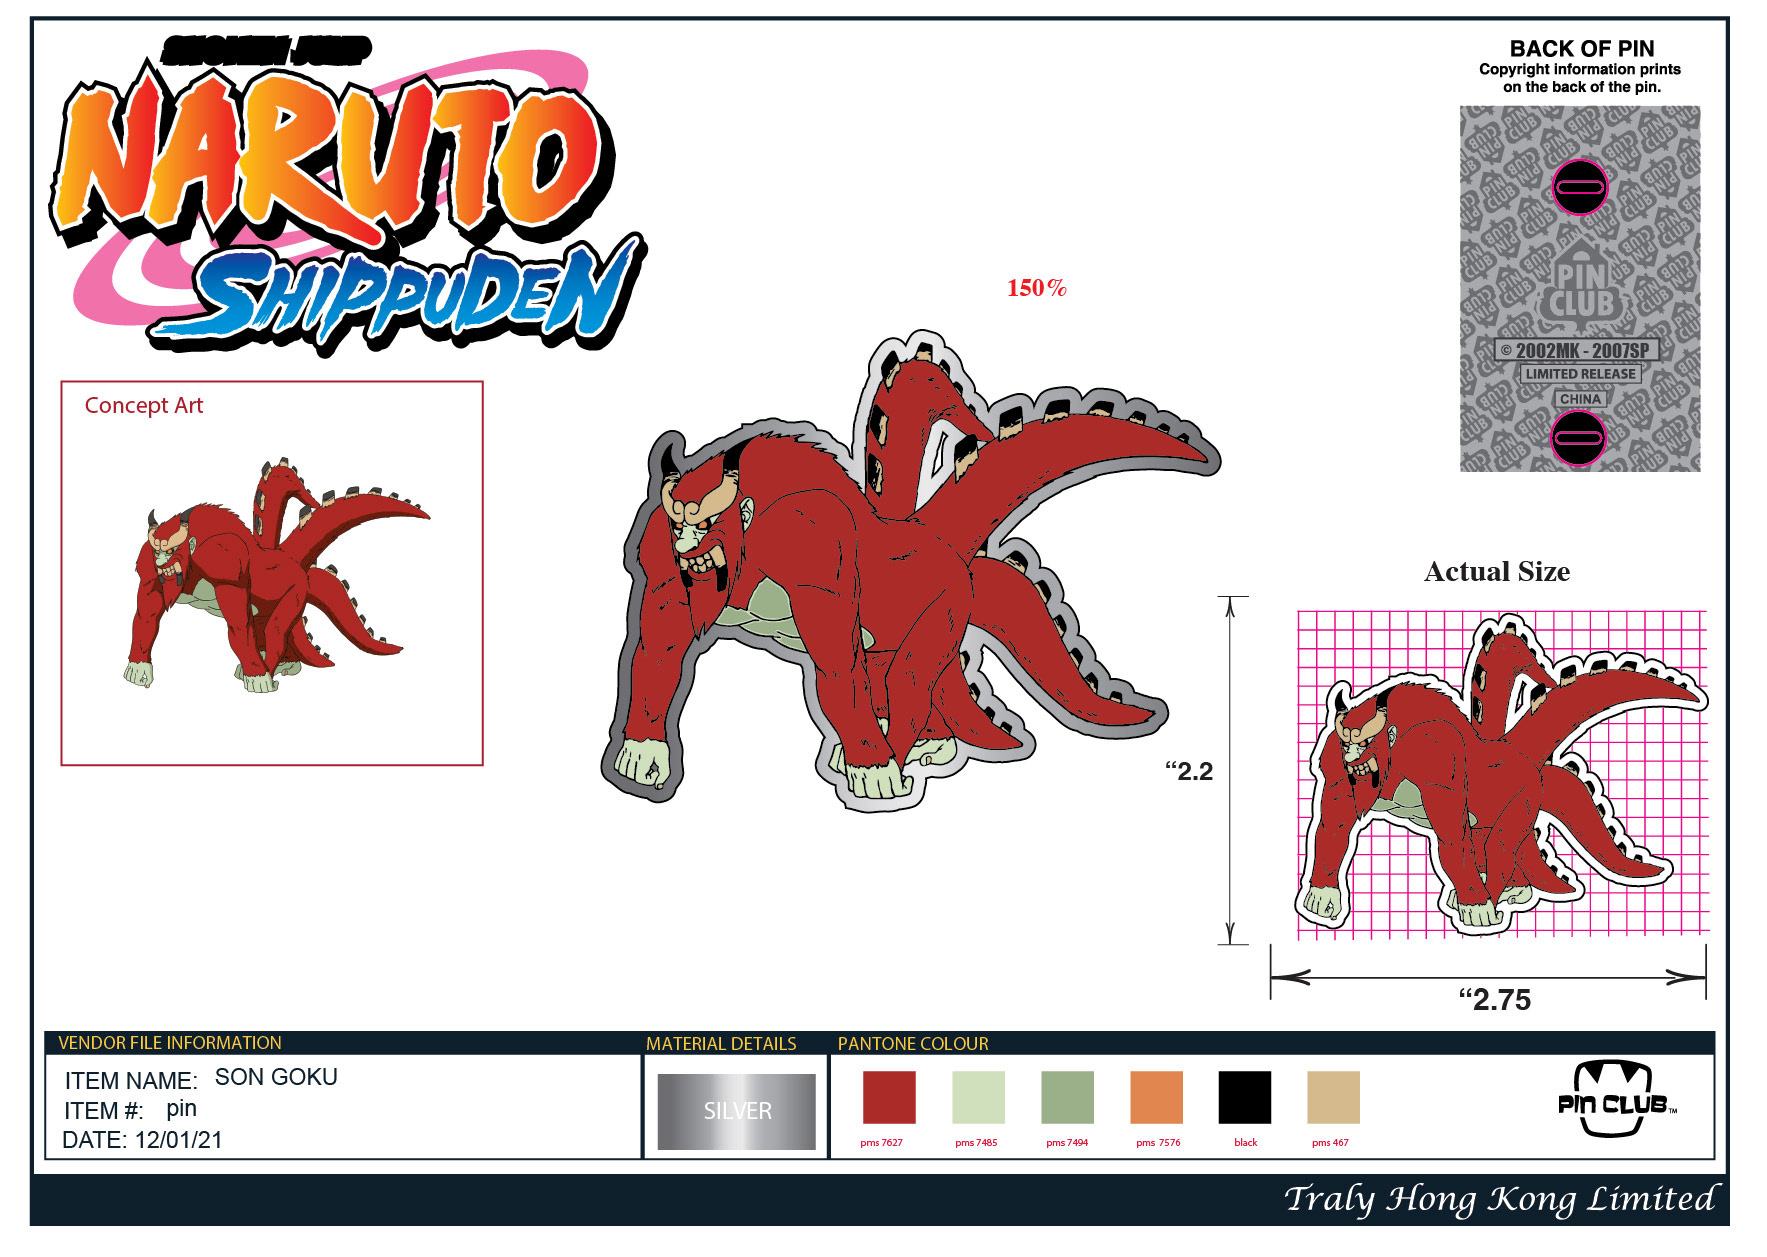1767x1257 pixels.
Task: Click the "LIMITED RELEASE" stamp on pin back
Action: pos(1580,374)
